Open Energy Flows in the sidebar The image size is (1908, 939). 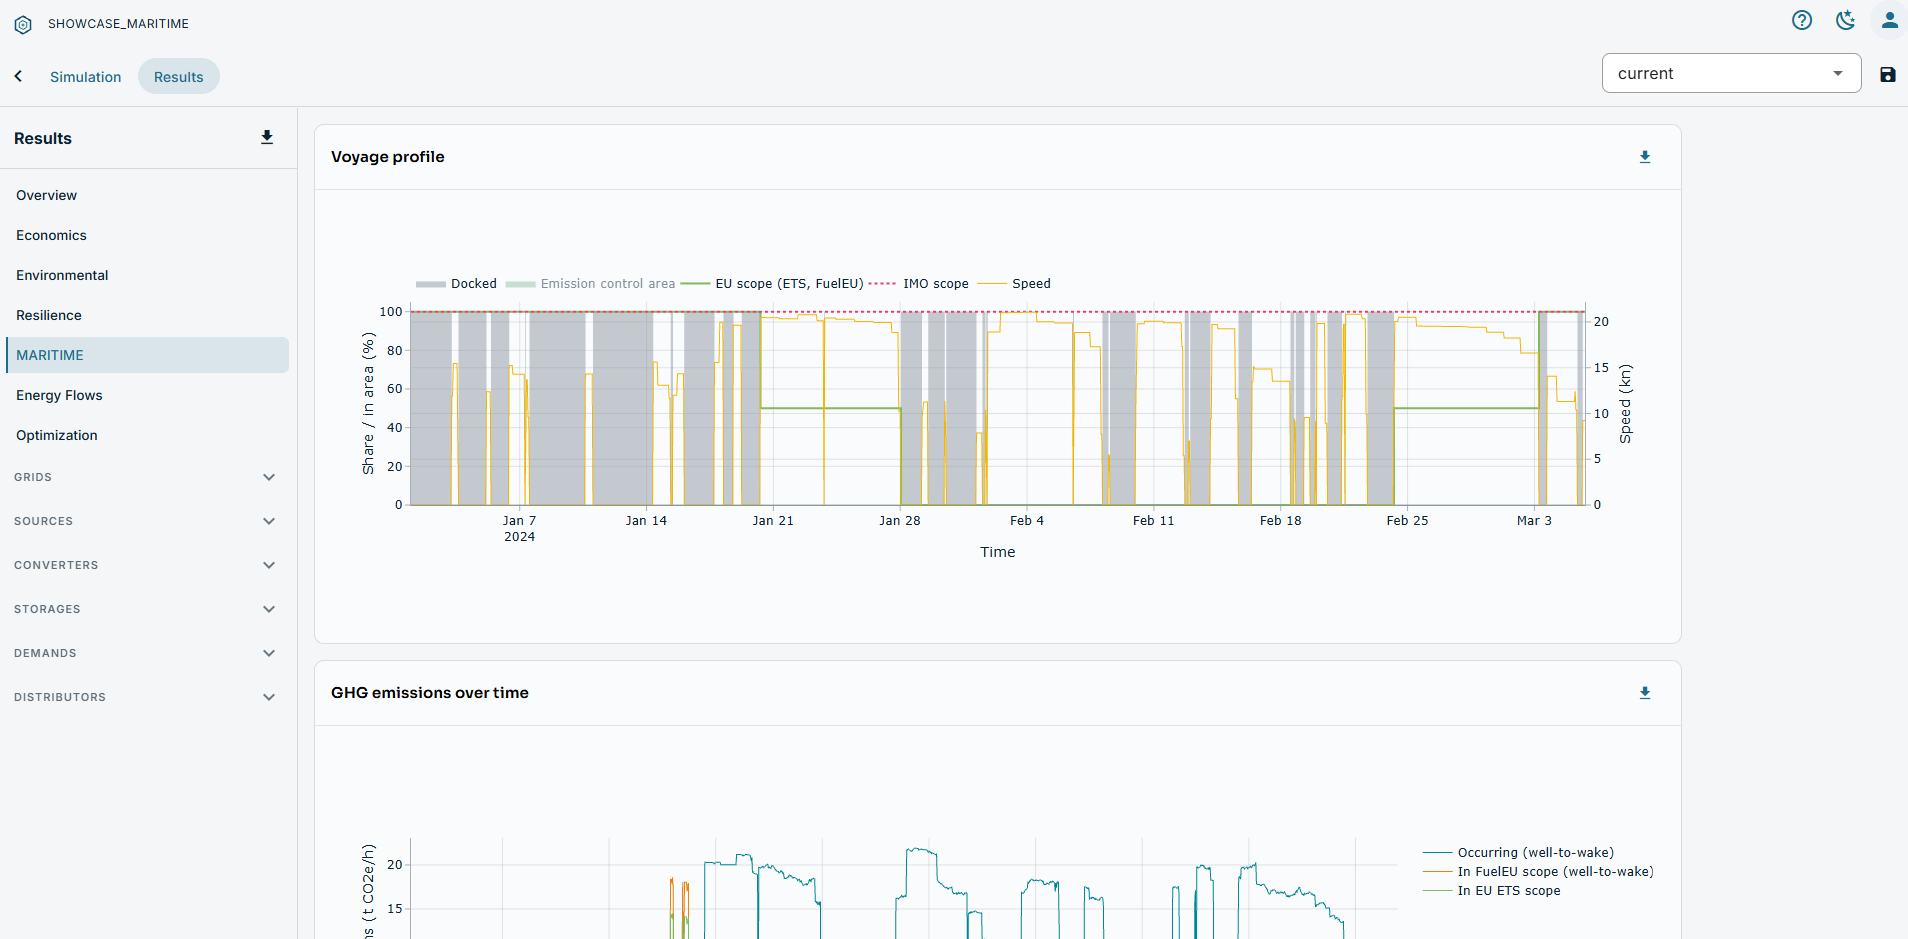pos(59,395)
